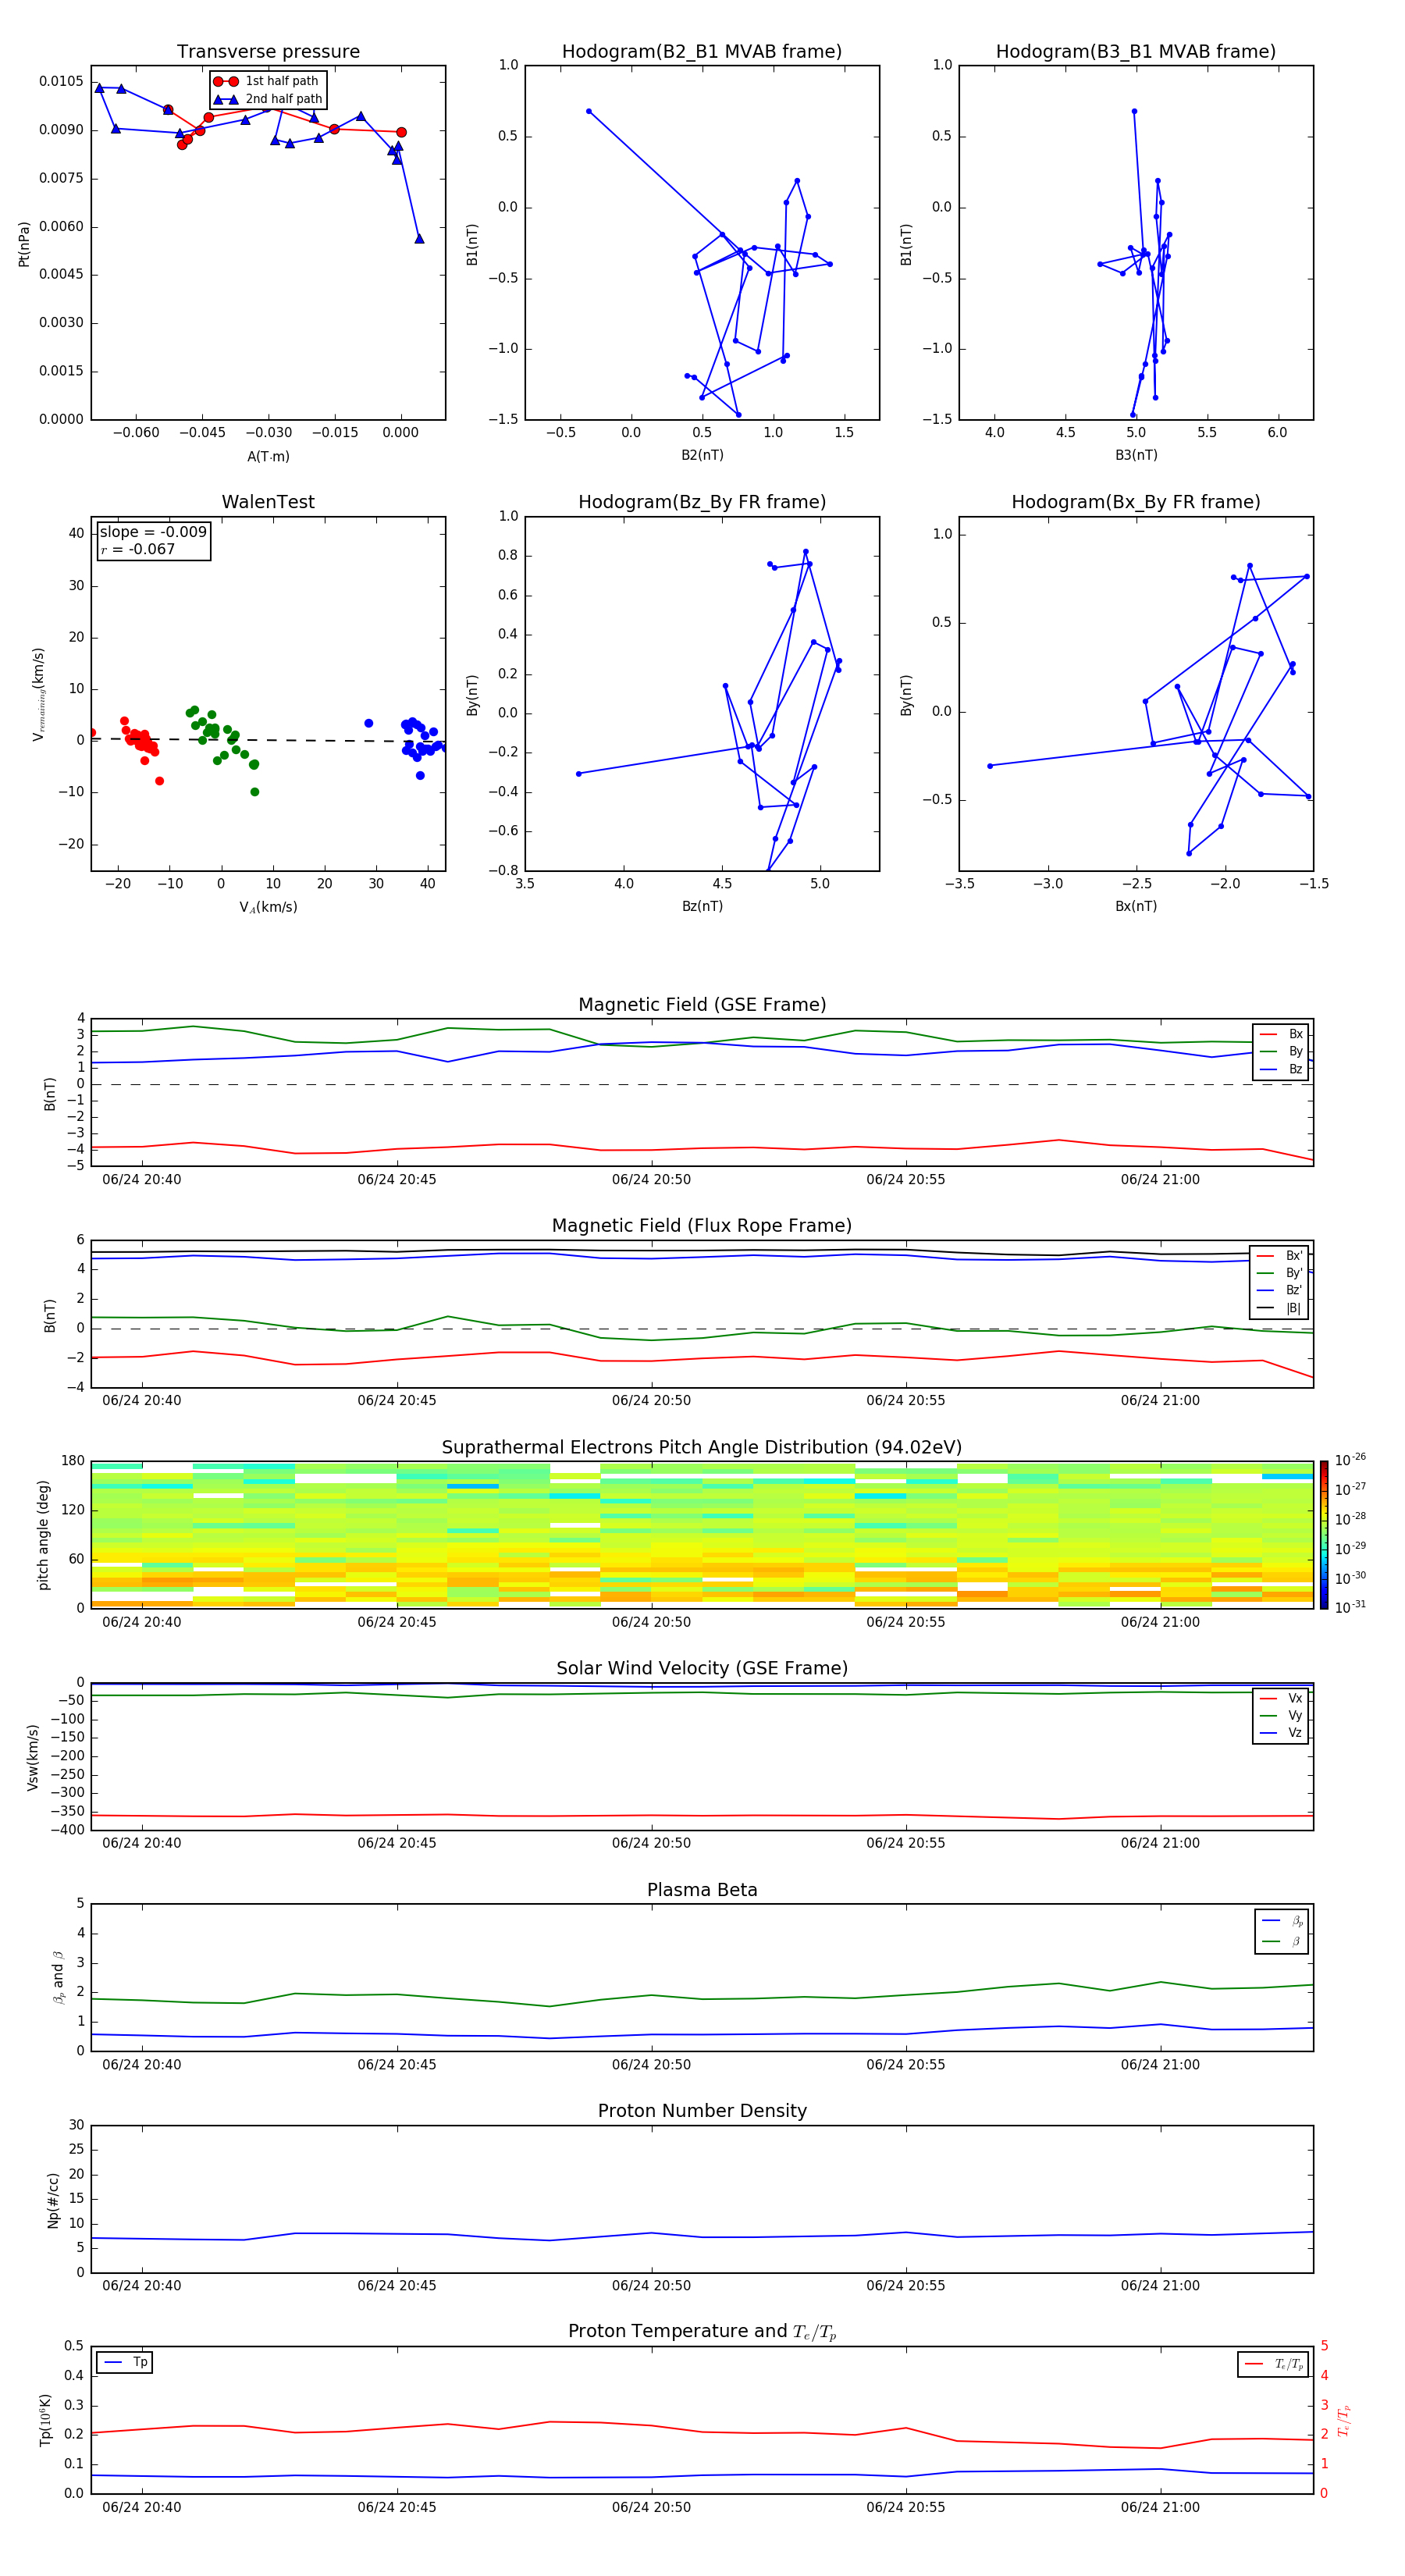The height and width of the screenshot is (2576, 1405).
Task: Click the Plasma Beta plot title
Action: point(702,1890)
